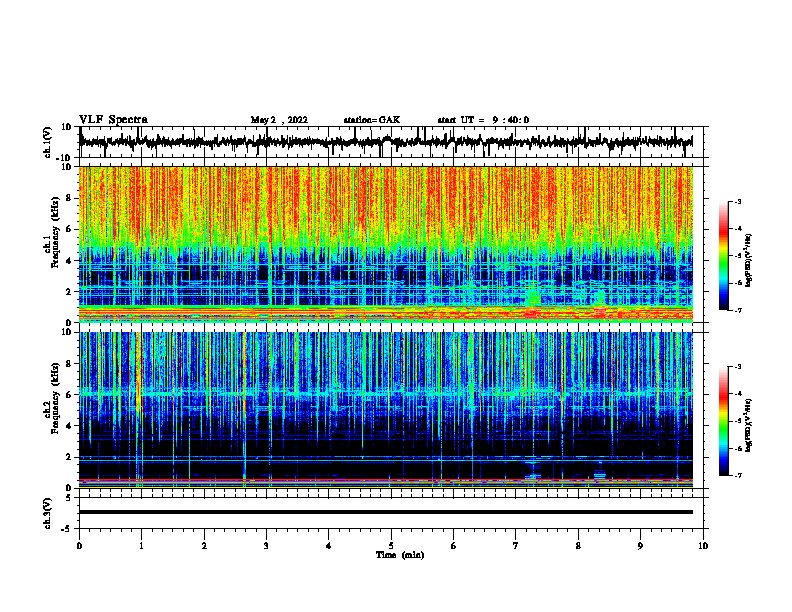Viewport: 792px width, 612px height.
Task: Click inside the ch.1 spectrogram panel
Action: [x=386, y=244]
